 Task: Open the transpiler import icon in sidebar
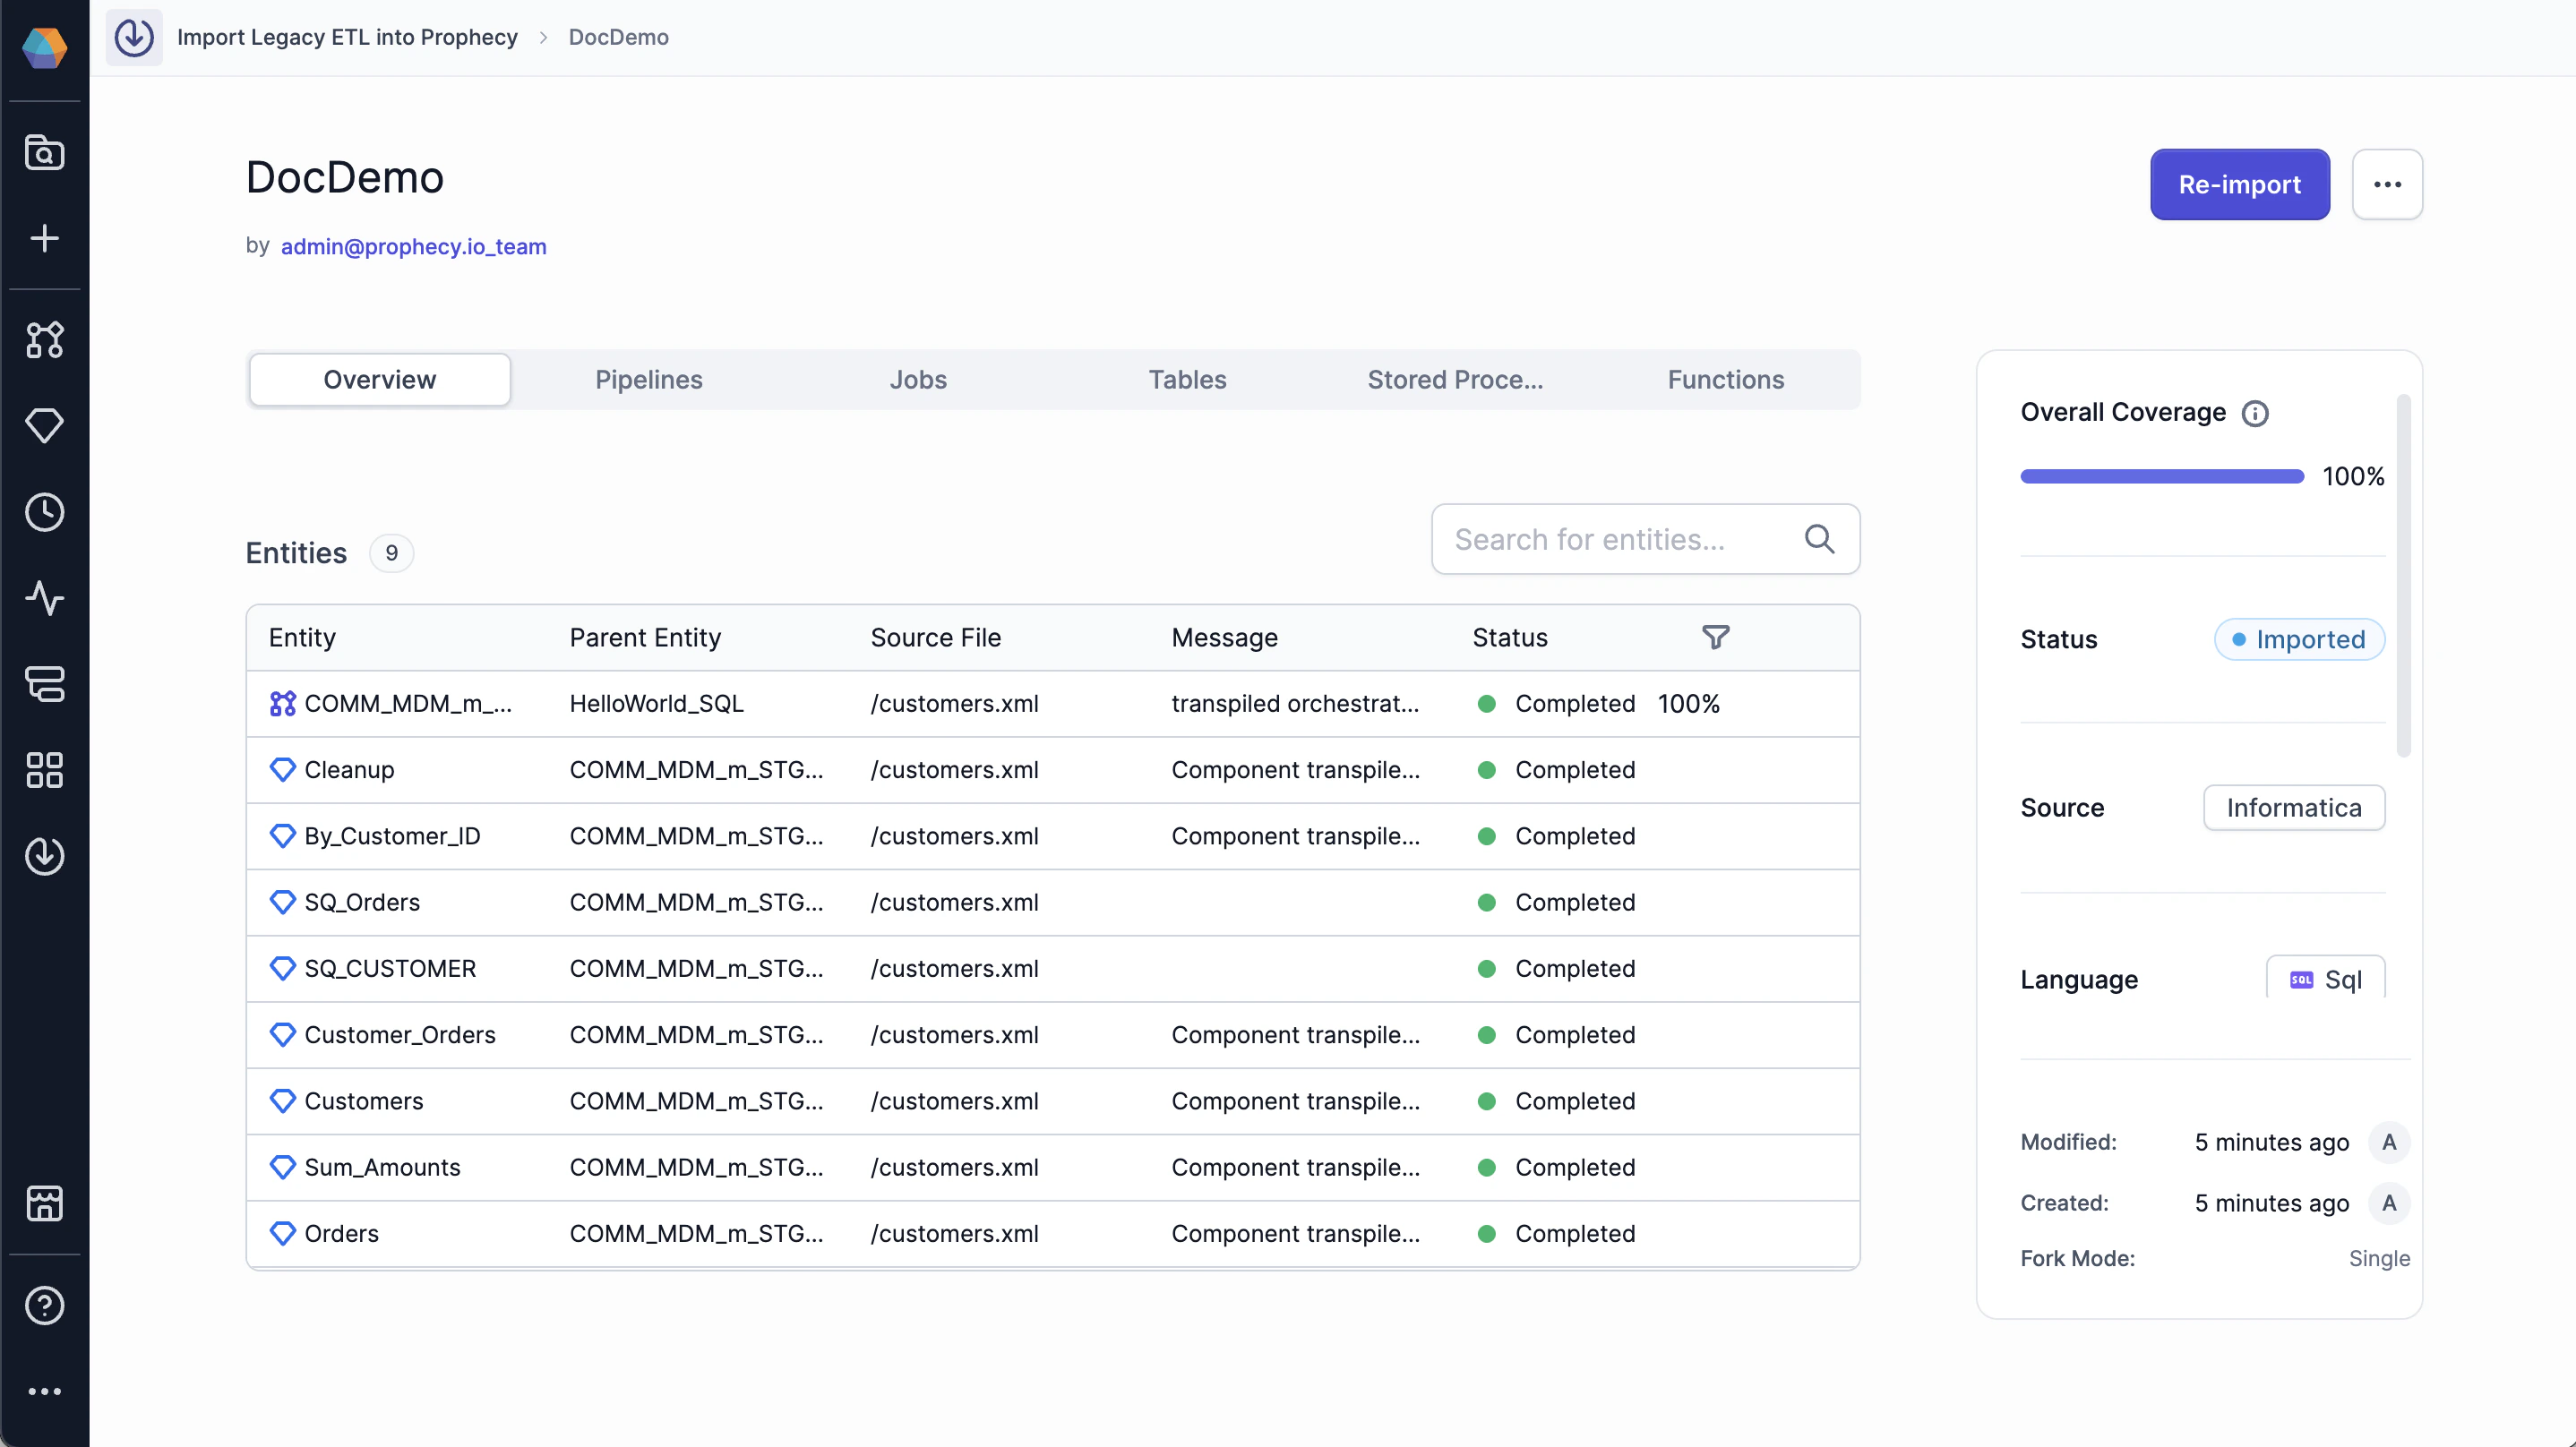(44, 856)
